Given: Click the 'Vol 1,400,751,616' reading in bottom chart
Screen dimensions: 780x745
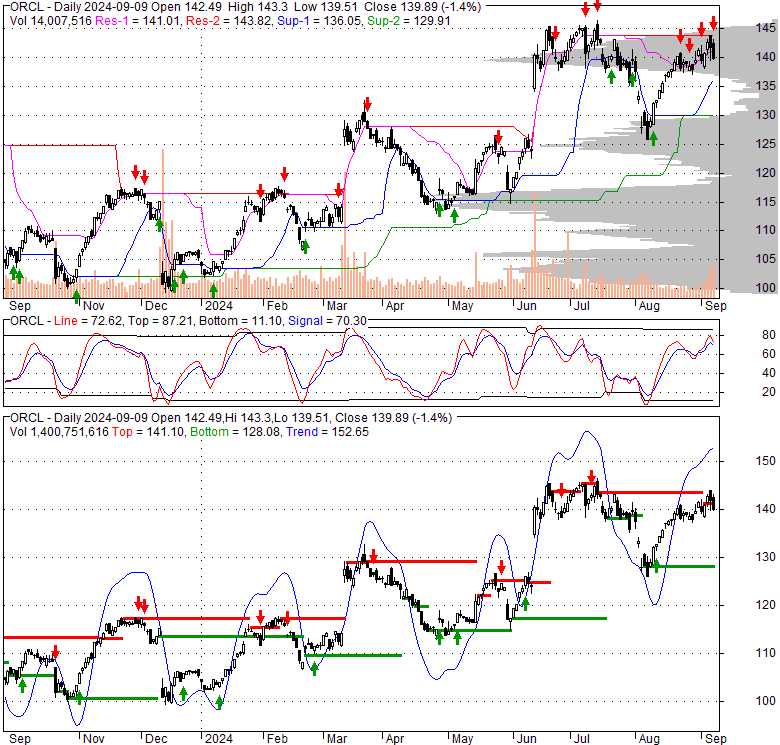Looking at the screenshot, I should click(59, 432).
